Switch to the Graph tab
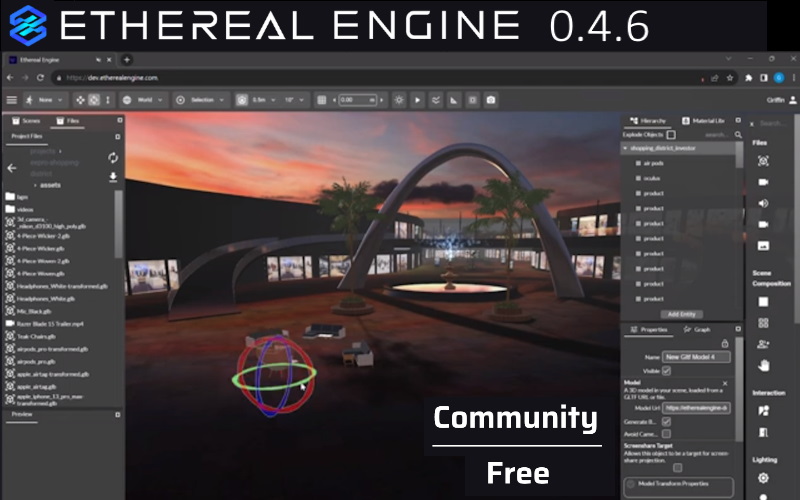This screenshot has width=800, height=500. tap(696, 329)
